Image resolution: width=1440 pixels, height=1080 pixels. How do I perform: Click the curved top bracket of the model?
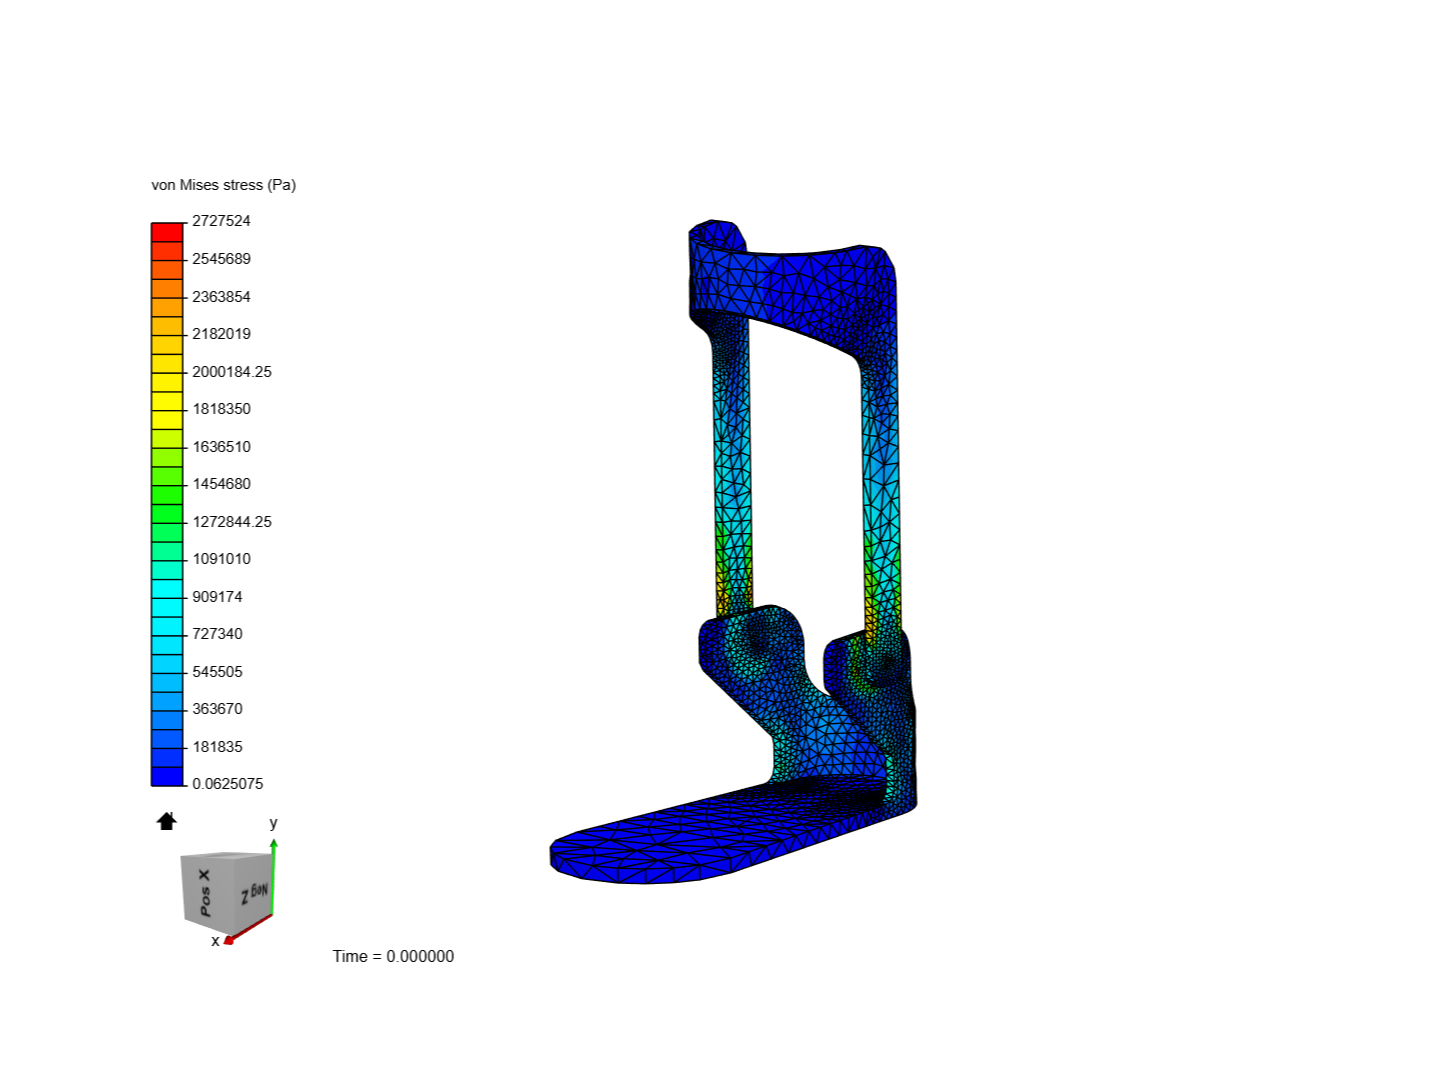click(790, 285)
